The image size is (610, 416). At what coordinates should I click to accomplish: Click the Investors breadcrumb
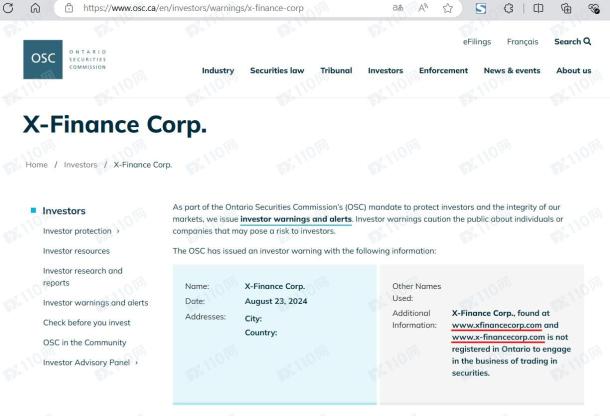pyautogui.click(x=81, y=165)
